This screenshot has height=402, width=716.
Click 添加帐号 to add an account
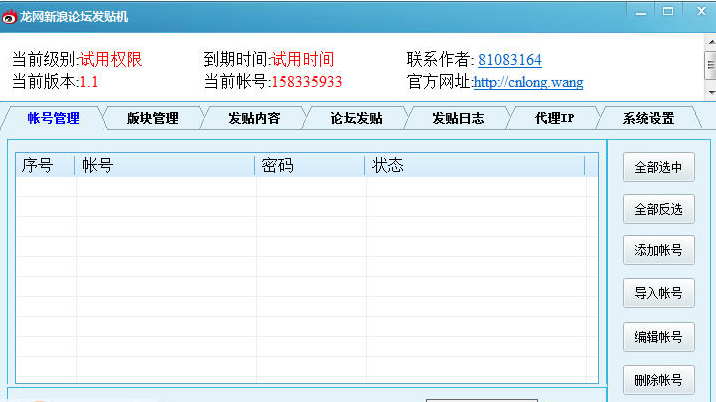[x=658, y=250]
